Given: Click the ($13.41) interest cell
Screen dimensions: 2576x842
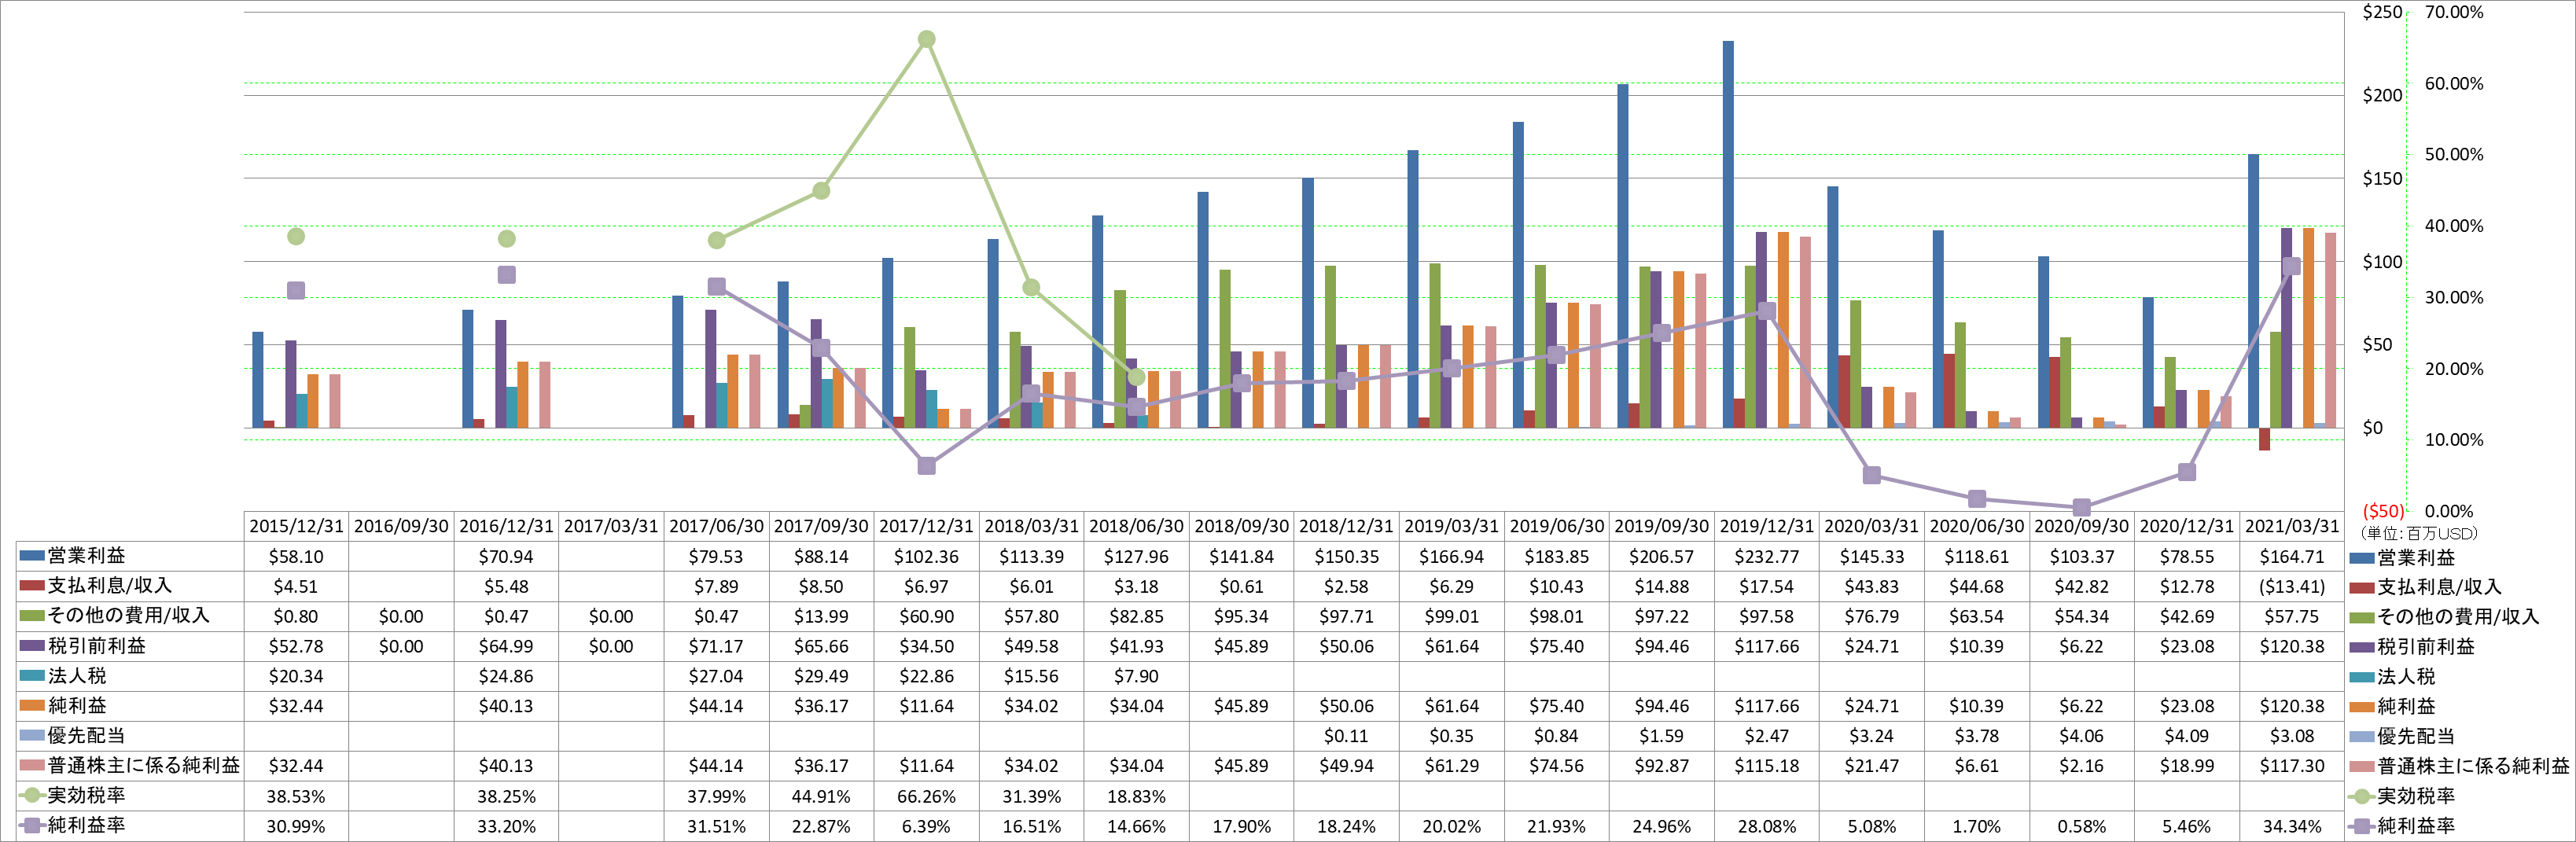Looking at the screenshot, I should (2292, 587).
